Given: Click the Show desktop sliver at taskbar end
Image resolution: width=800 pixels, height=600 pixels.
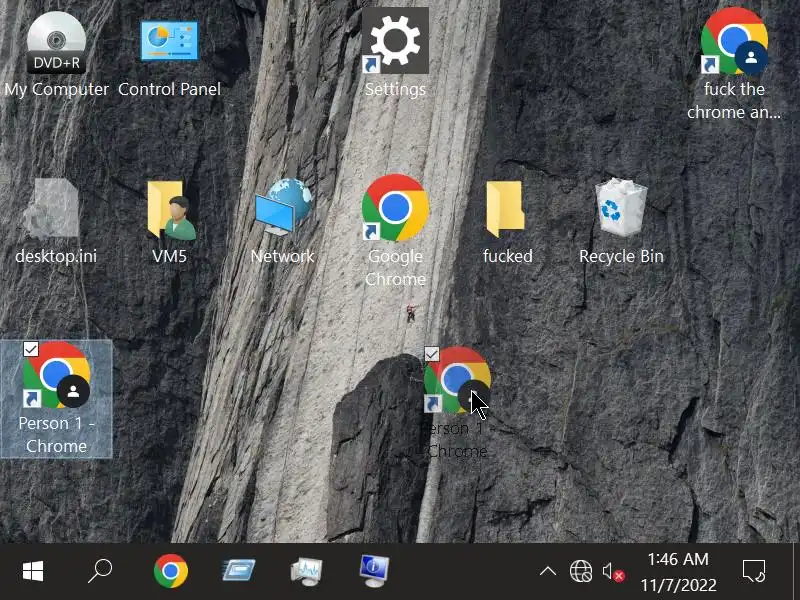Looking at the screenshot, I should tap(796, 571).
